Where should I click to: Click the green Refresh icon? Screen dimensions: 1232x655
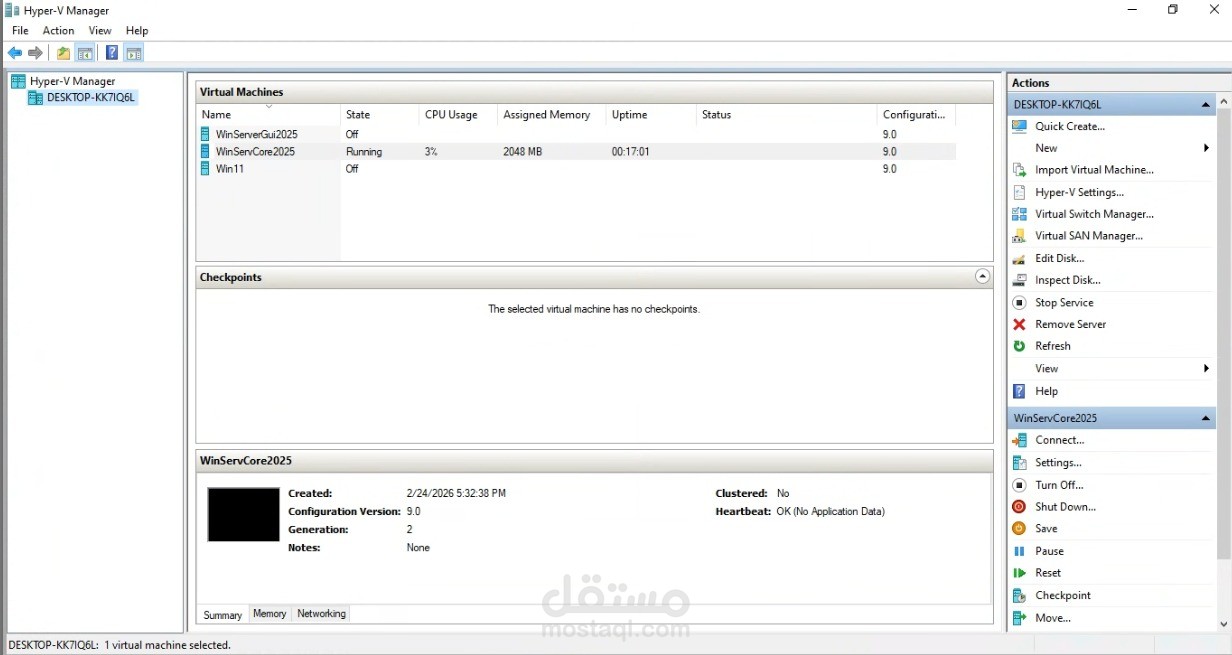pyautogui.click(x=1019, y=346)
